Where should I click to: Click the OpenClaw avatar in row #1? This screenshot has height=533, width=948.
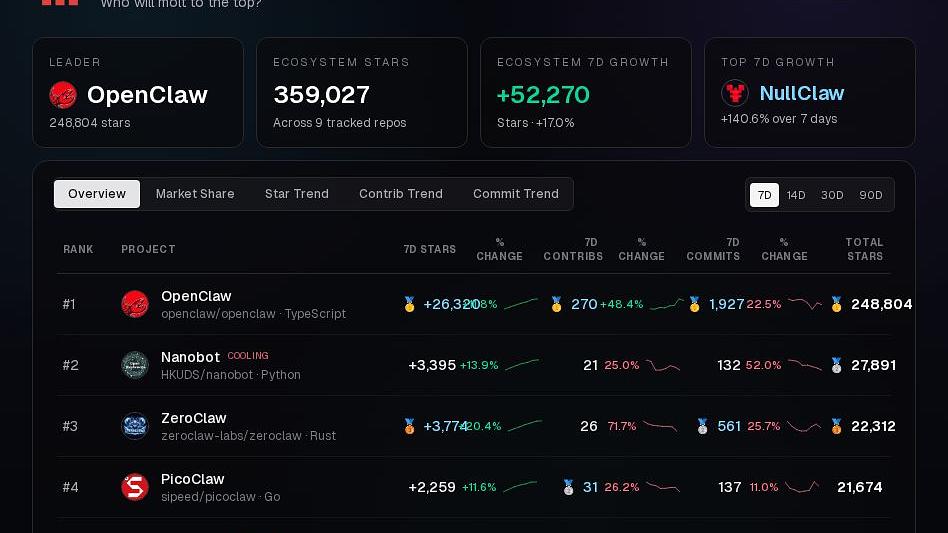pyautogui.click(x=135, y=304)
